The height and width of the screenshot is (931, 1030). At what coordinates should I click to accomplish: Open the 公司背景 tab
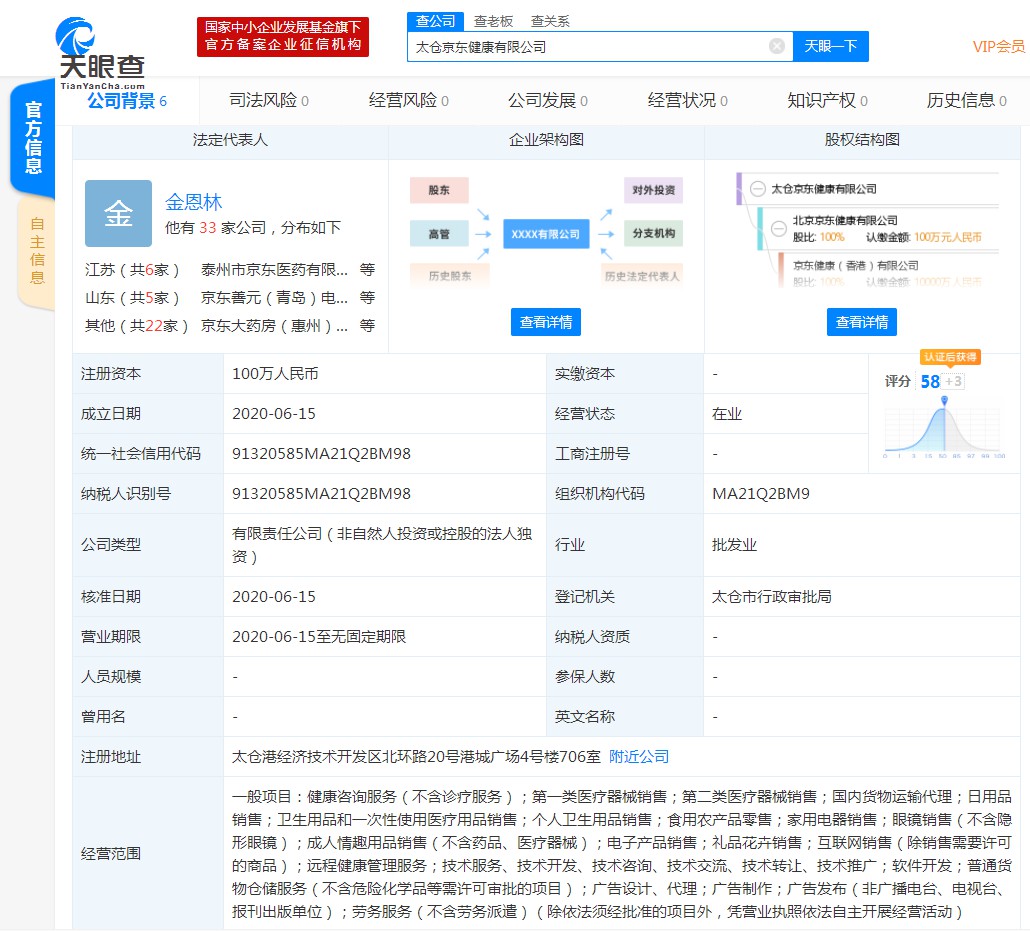127,101
